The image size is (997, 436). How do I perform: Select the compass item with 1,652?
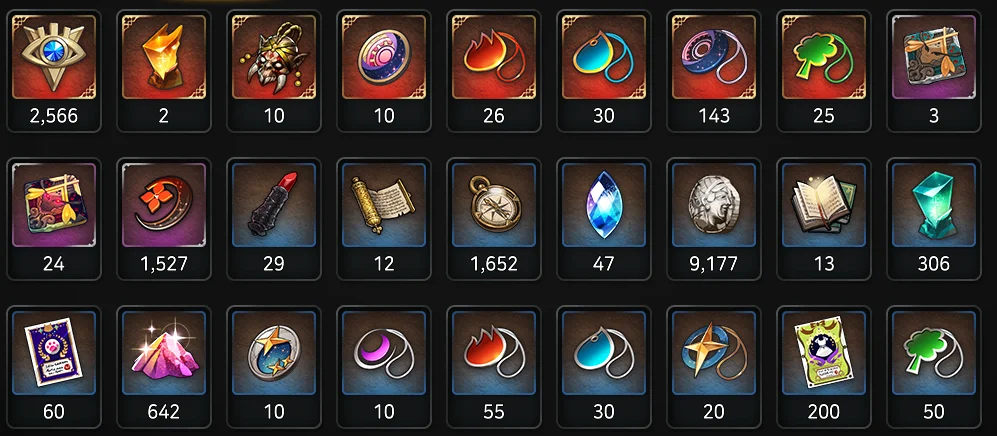493,219
